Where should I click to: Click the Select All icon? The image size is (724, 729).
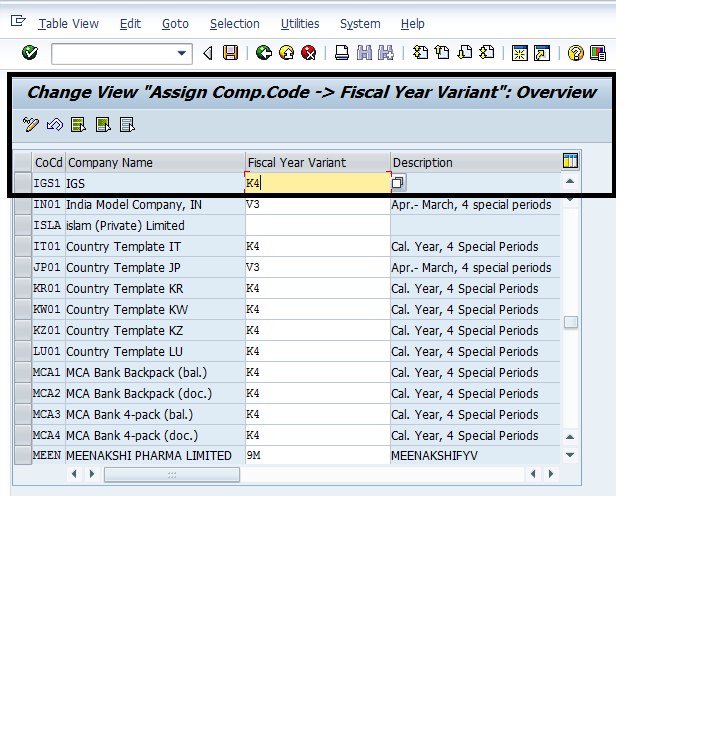(78, 125)
